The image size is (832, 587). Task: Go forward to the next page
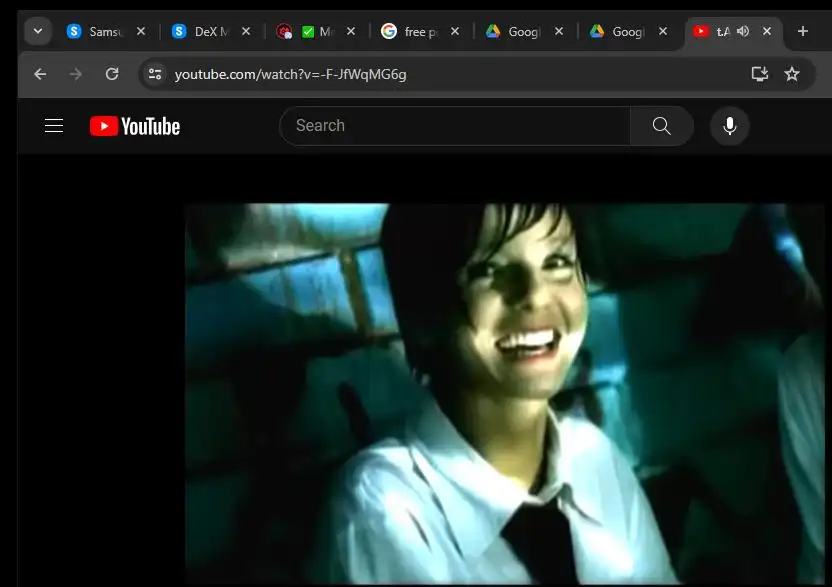click(76, 74)
